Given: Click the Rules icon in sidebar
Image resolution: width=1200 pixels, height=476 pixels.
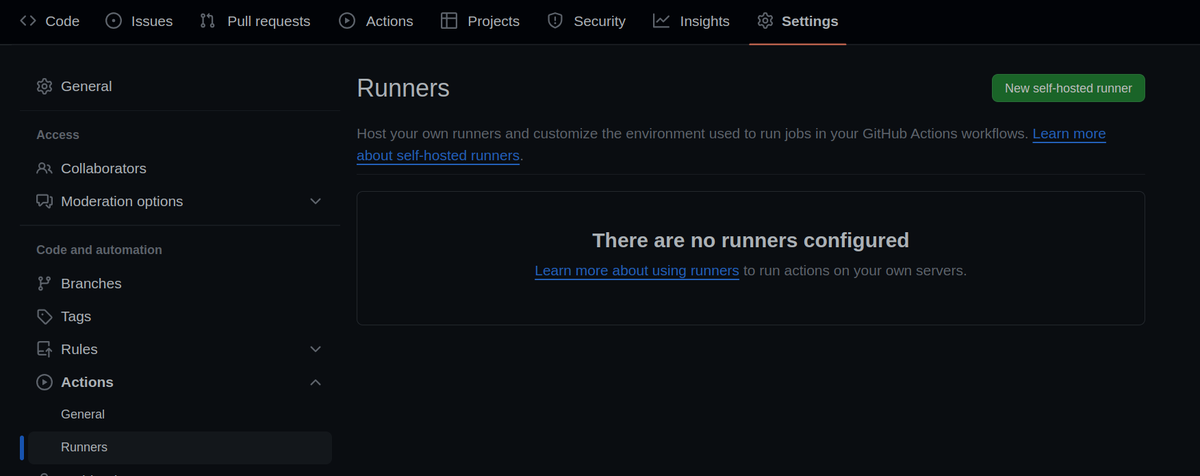Looking at the screenshot, I should coord(44,349).
